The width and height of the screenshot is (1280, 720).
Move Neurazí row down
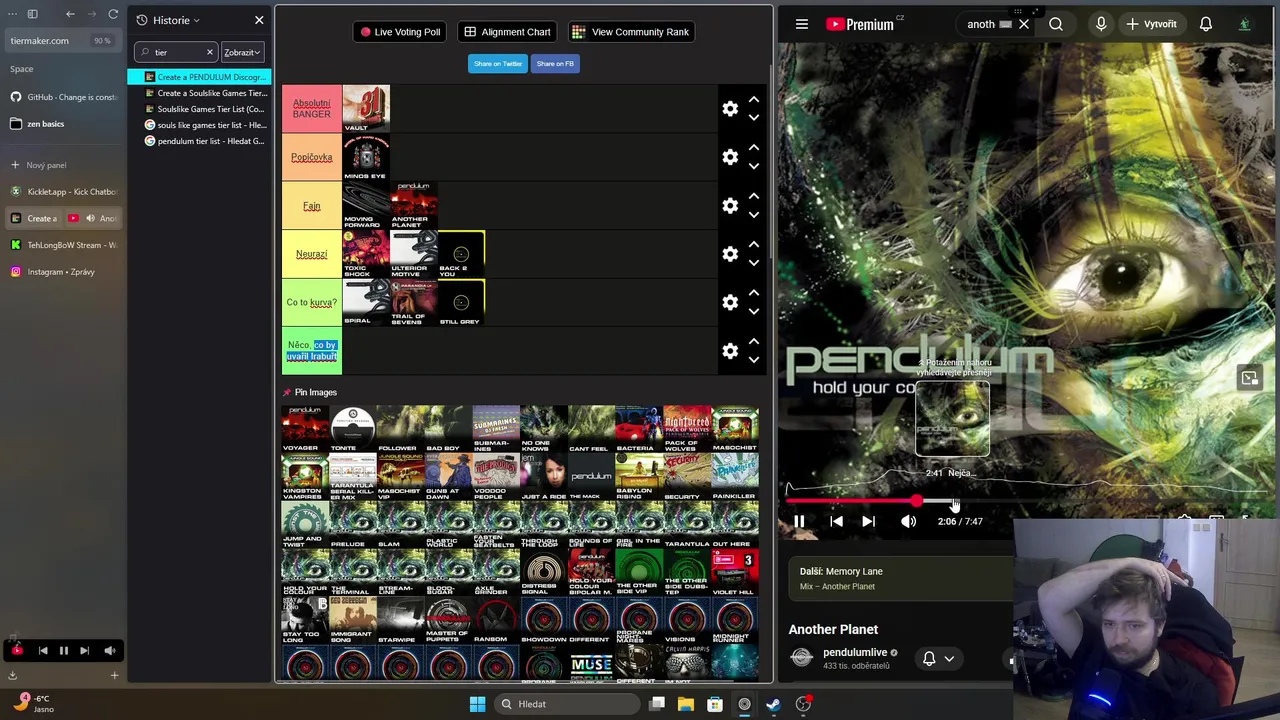pyautogui.click(x=754, y=263)
